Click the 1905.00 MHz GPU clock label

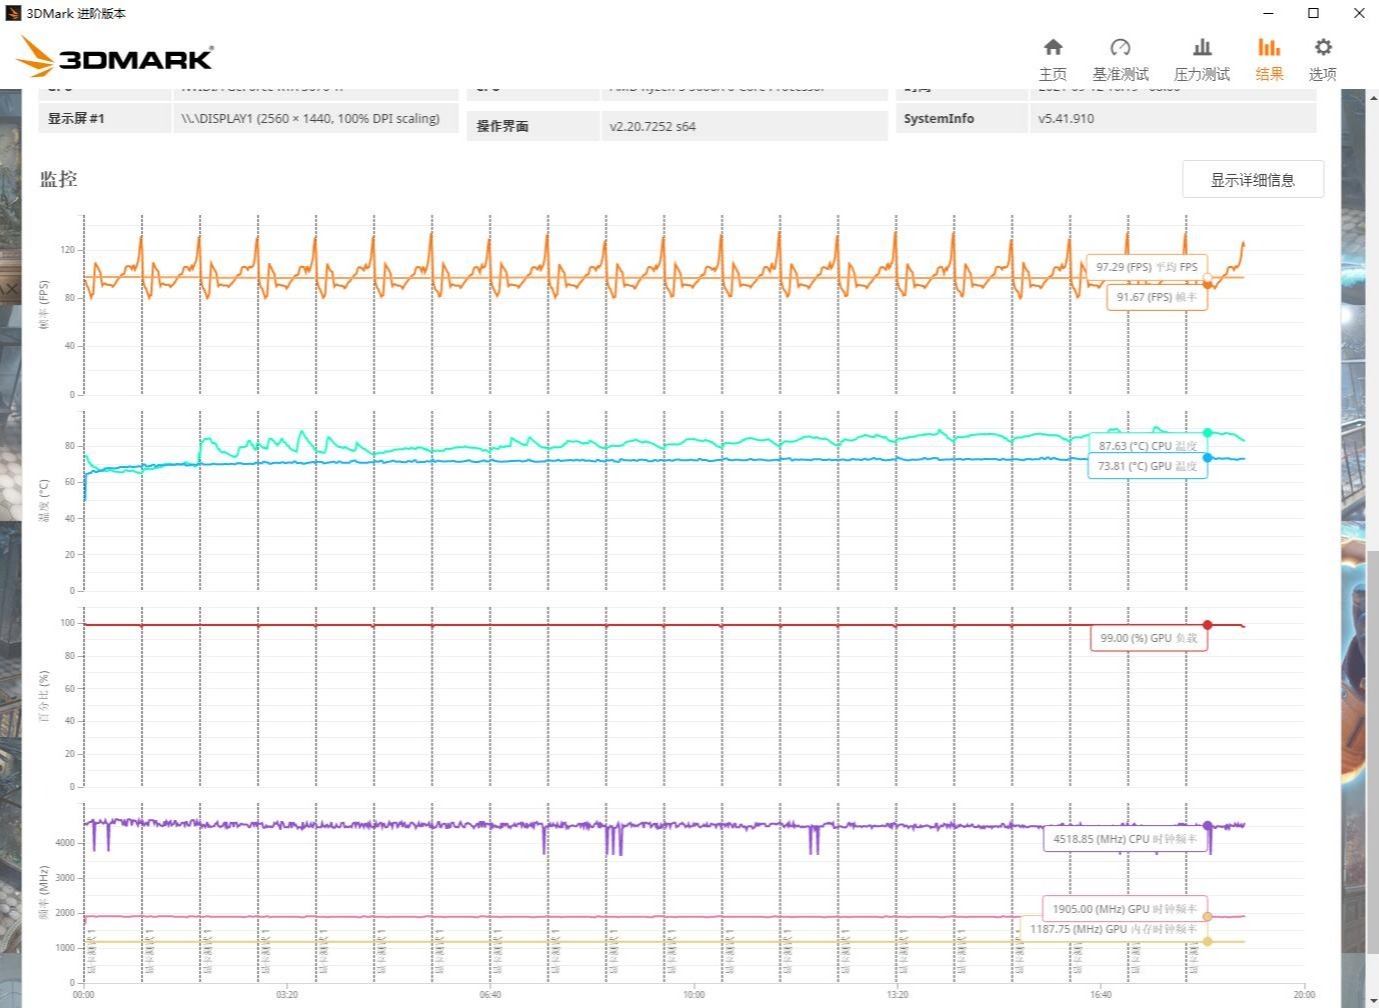(x=1124, y=909)
